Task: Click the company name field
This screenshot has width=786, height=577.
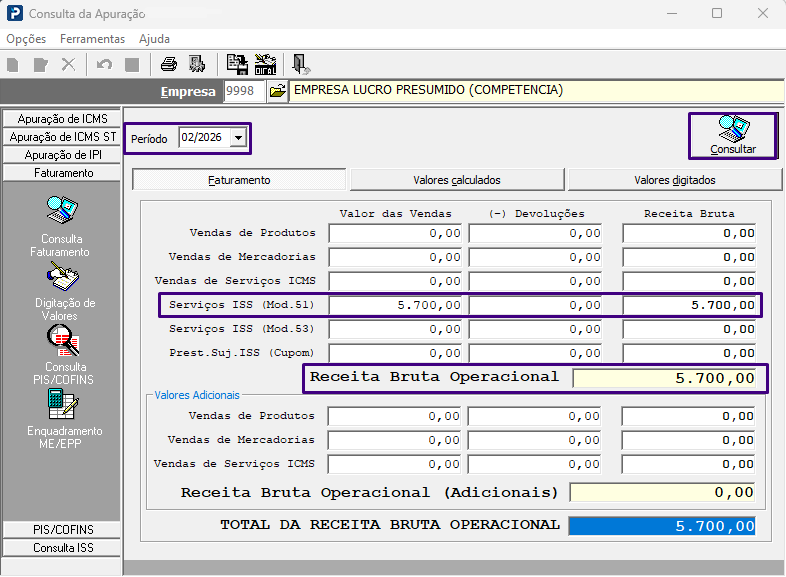Action: (x=537, y=91)
